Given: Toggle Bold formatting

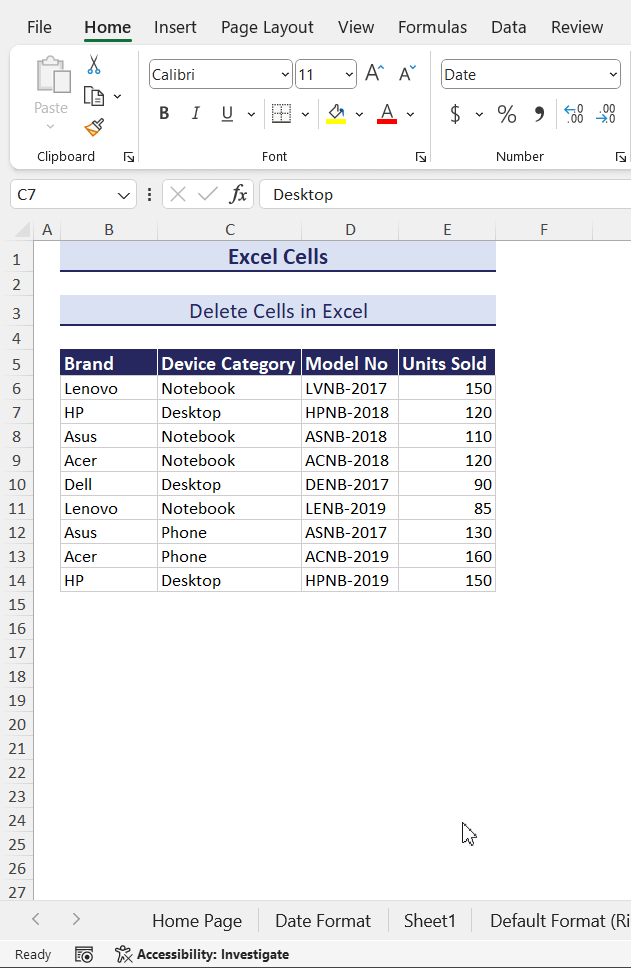Looking at the screenshot, I should [x=164, y=114].
